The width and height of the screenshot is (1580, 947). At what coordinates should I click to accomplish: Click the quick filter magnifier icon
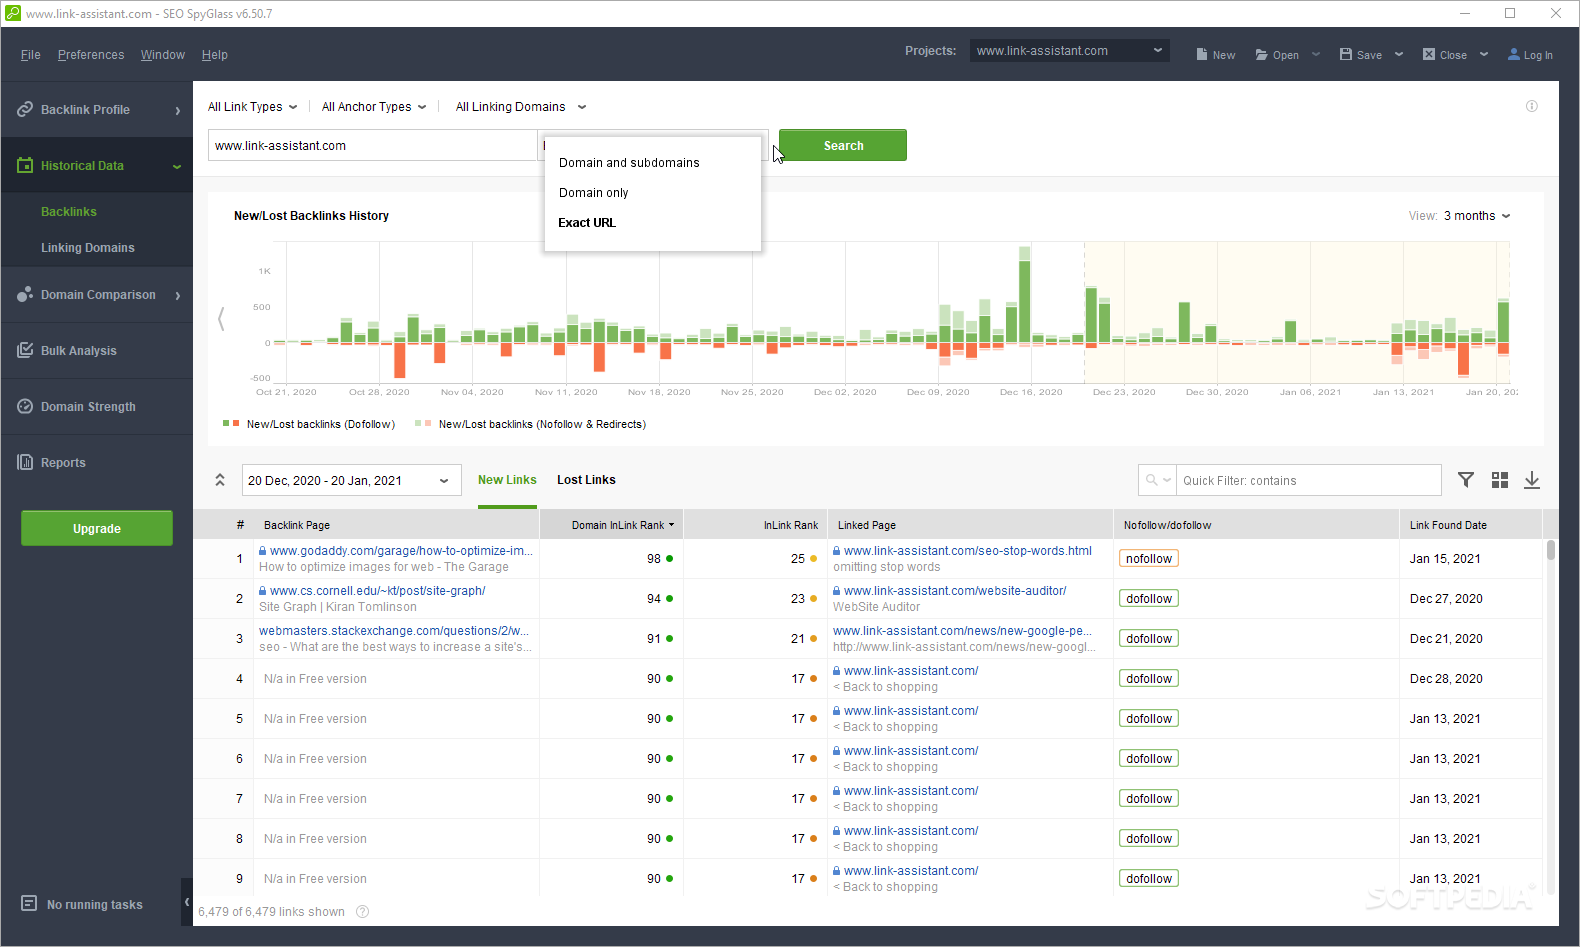[x=1152, y=480]
